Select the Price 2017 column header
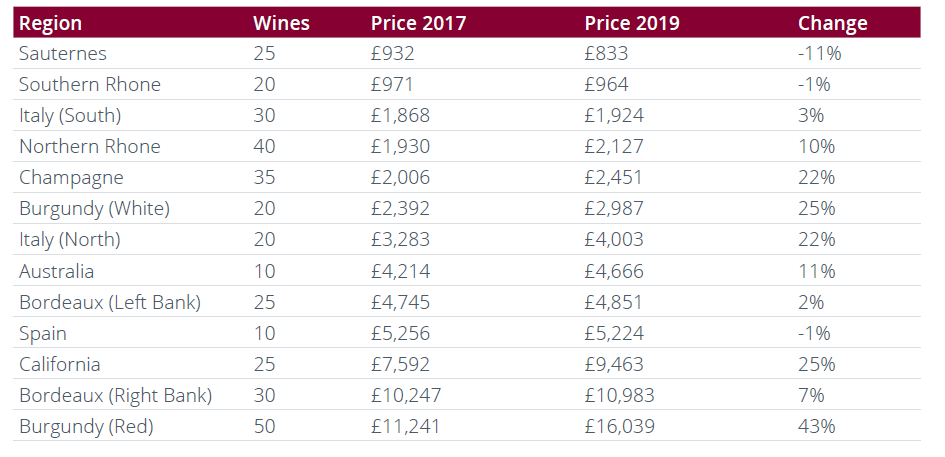The image size is (945, 457). tap(418, 23)
